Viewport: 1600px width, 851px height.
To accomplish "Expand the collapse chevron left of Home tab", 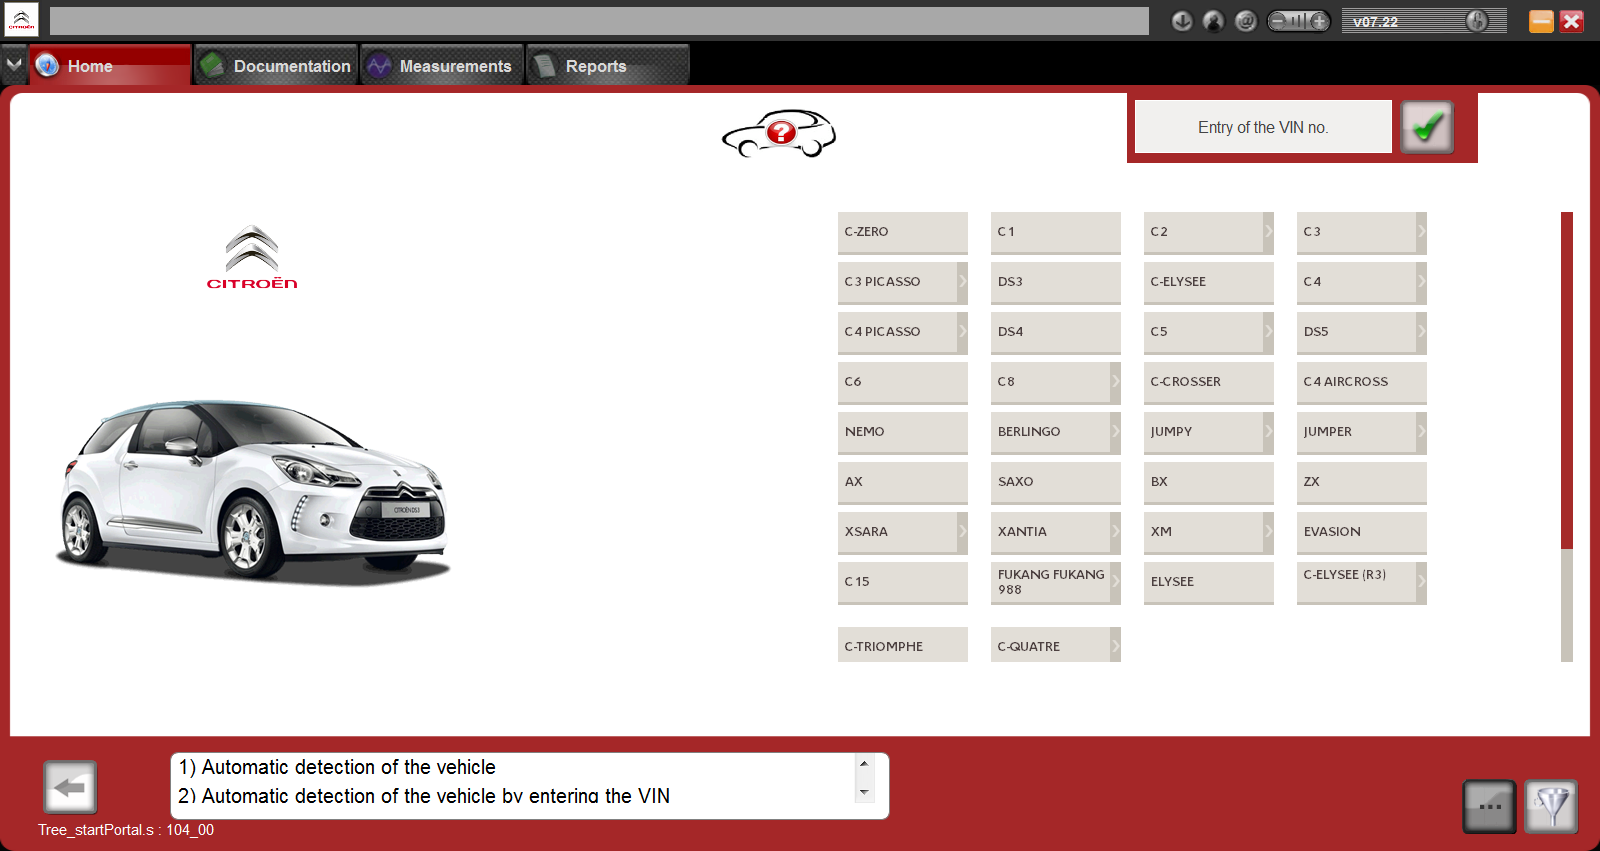I will (14, 64).
